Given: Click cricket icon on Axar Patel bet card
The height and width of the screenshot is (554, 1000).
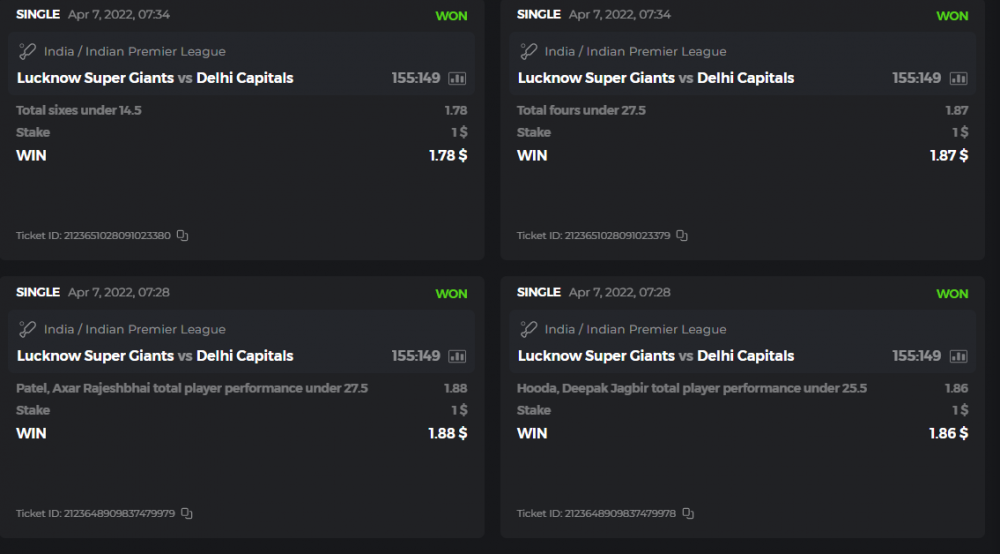Looking at the screenshot, I should pos(27,329).
